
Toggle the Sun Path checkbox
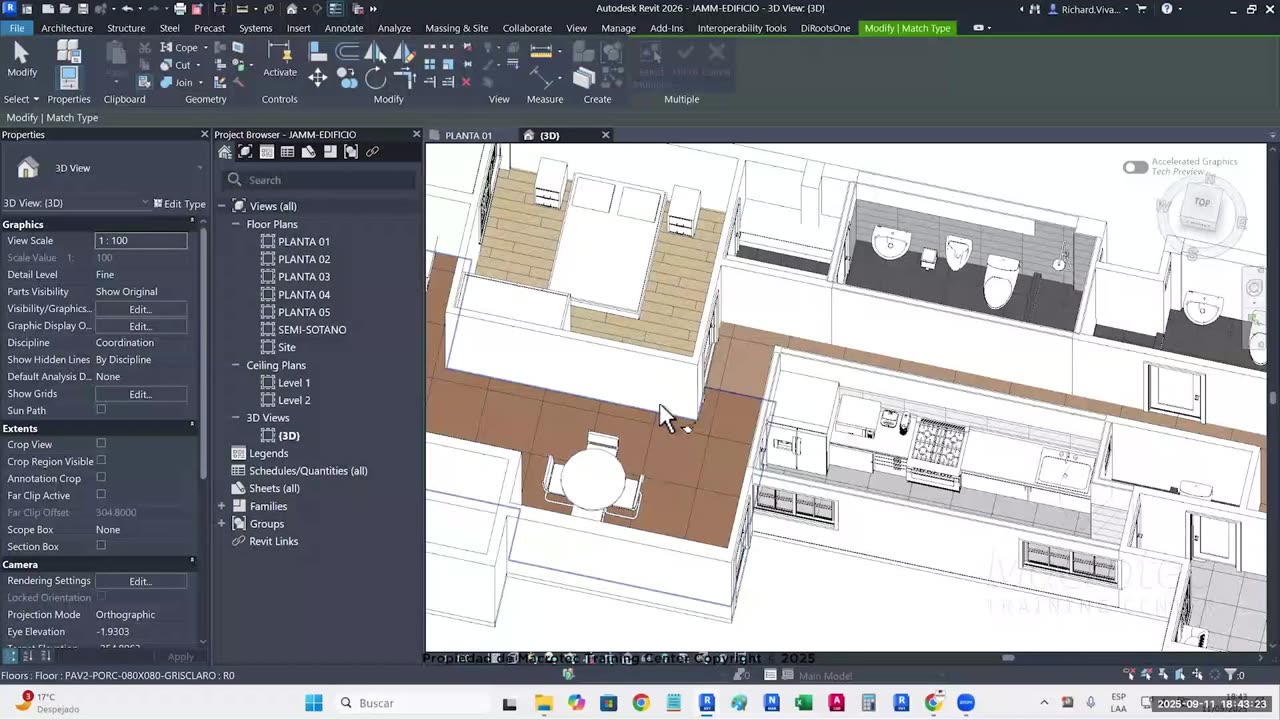(x=101, y=410)
